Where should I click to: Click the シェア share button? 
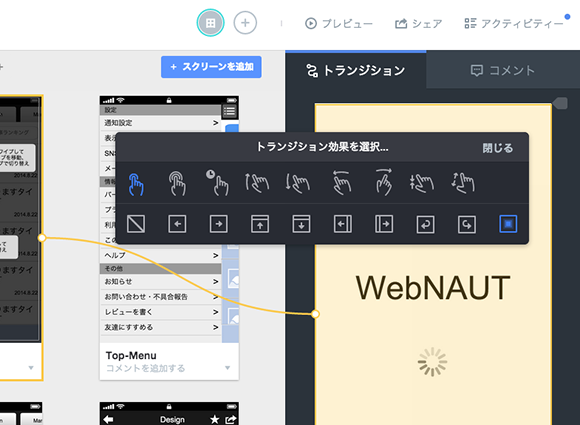(x=419, y=24)
